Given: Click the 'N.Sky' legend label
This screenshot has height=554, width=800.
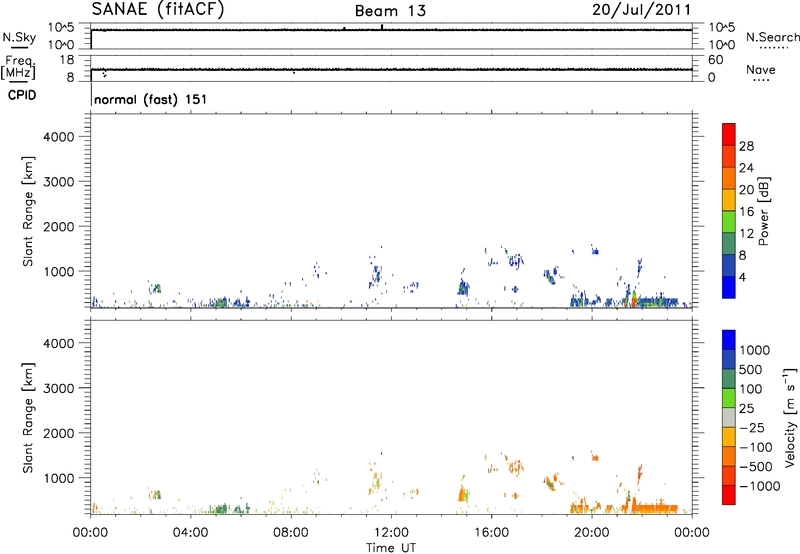Looking at the screenshot, I should (x=19, y=37).
